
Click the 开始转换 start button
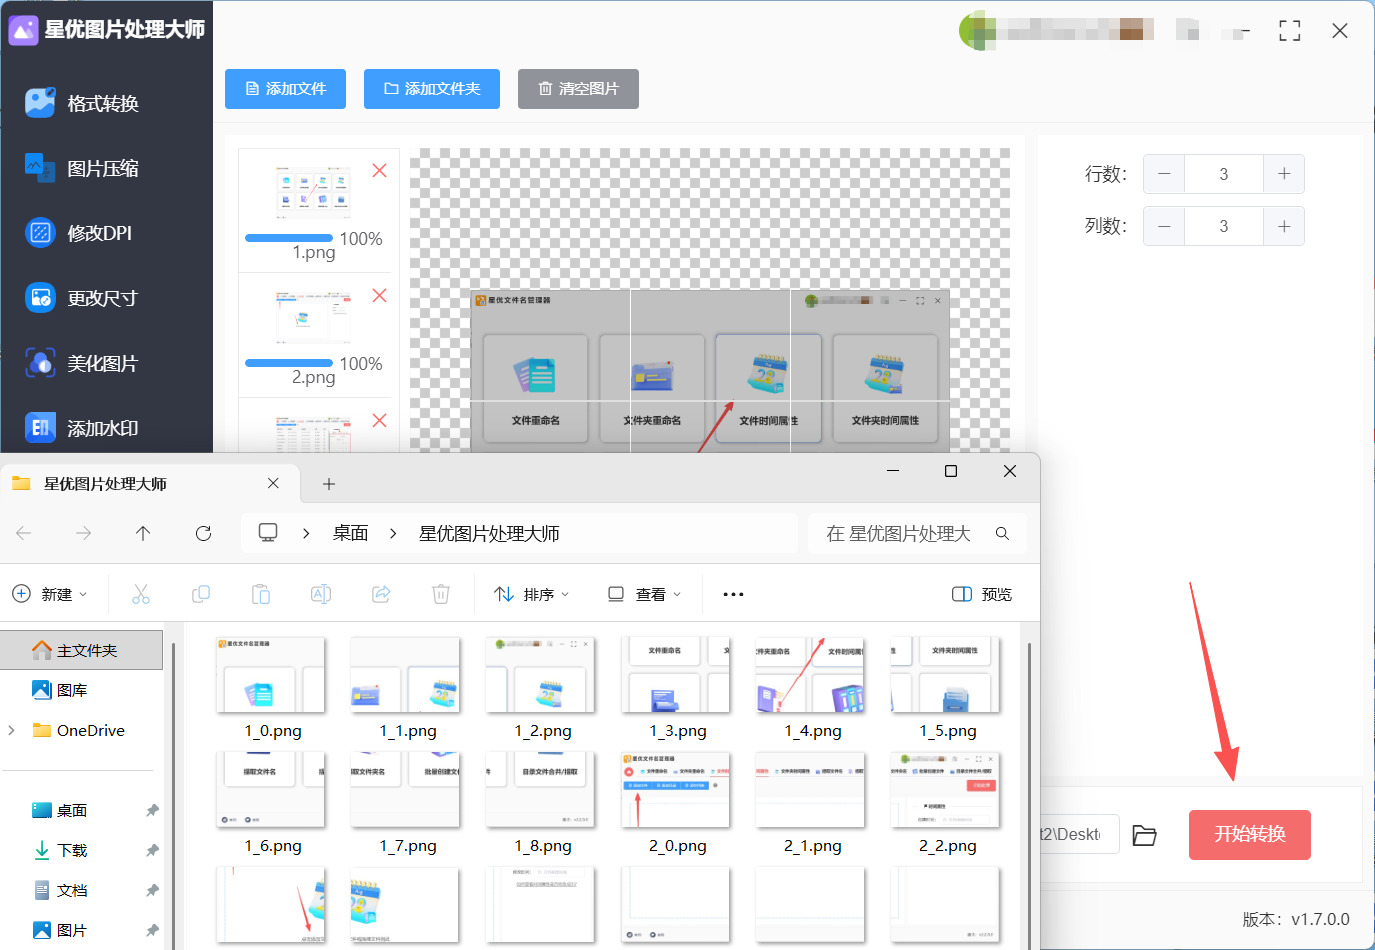tap(1249, 834)
